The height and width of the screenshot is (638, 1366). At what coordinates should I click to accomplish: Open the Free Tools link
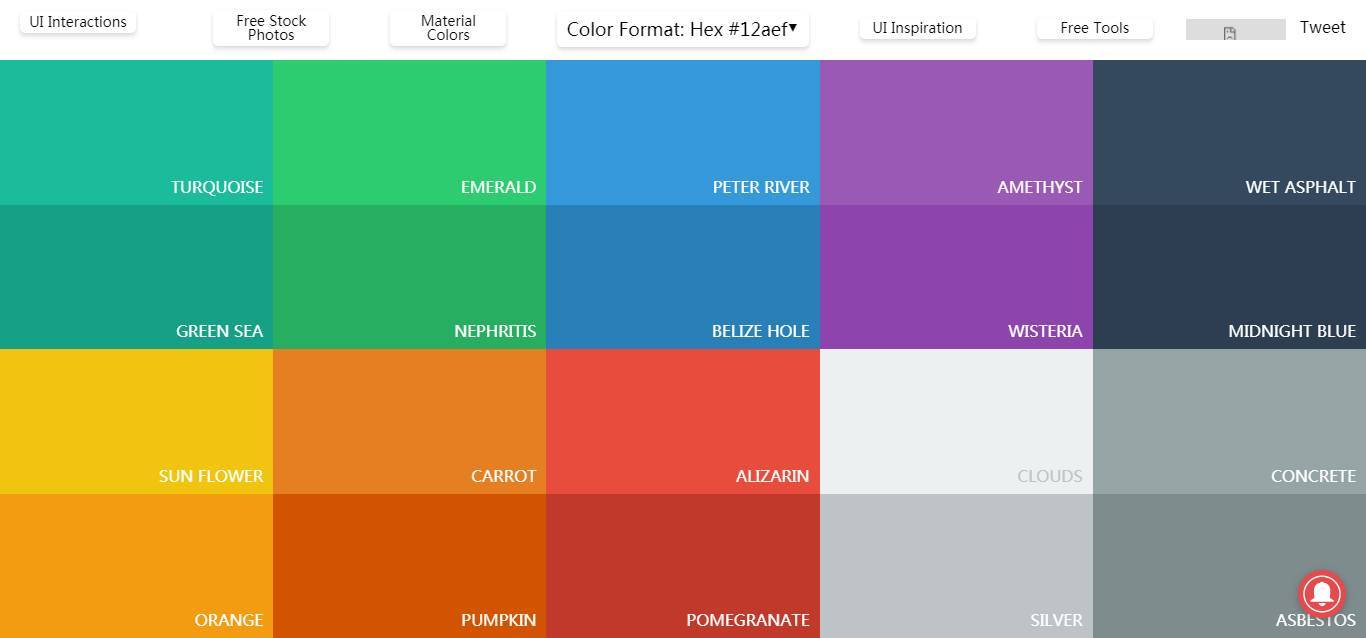pyautogui.click(x=1094, y=28)
